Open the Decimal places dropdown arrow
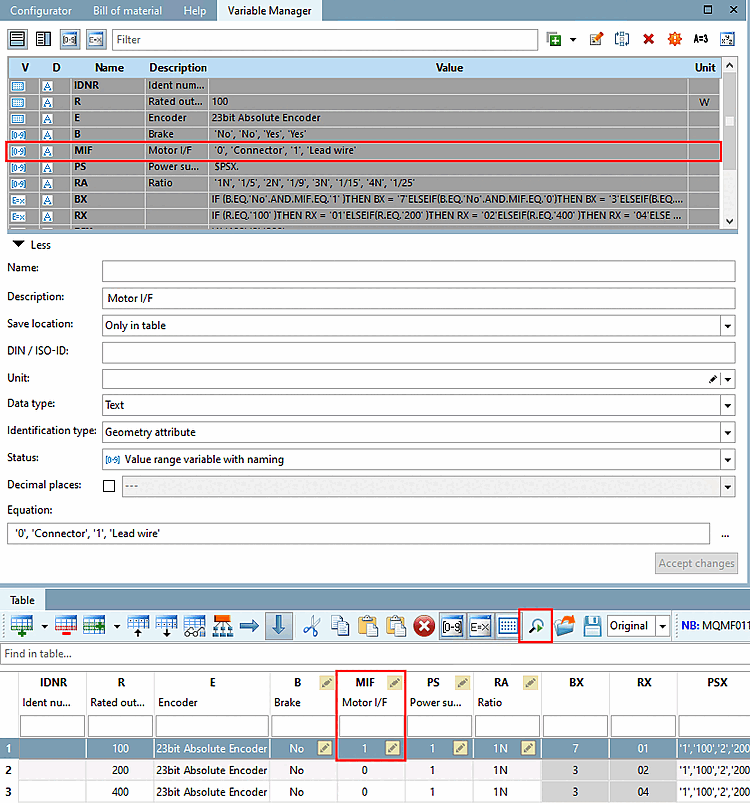750x803 pixels. click(727, 487)
